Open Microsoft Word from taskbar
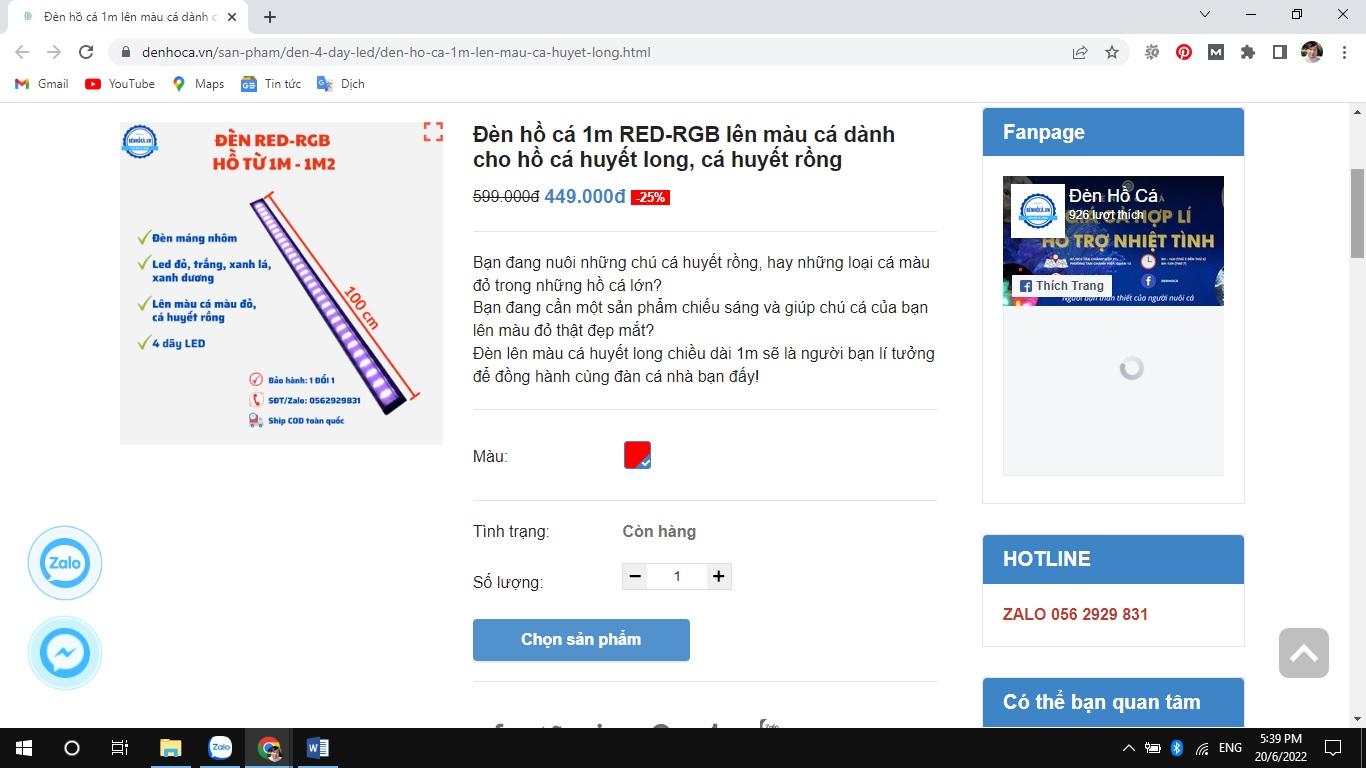The height and width of the screenshot is (768, 1366). 318,747
